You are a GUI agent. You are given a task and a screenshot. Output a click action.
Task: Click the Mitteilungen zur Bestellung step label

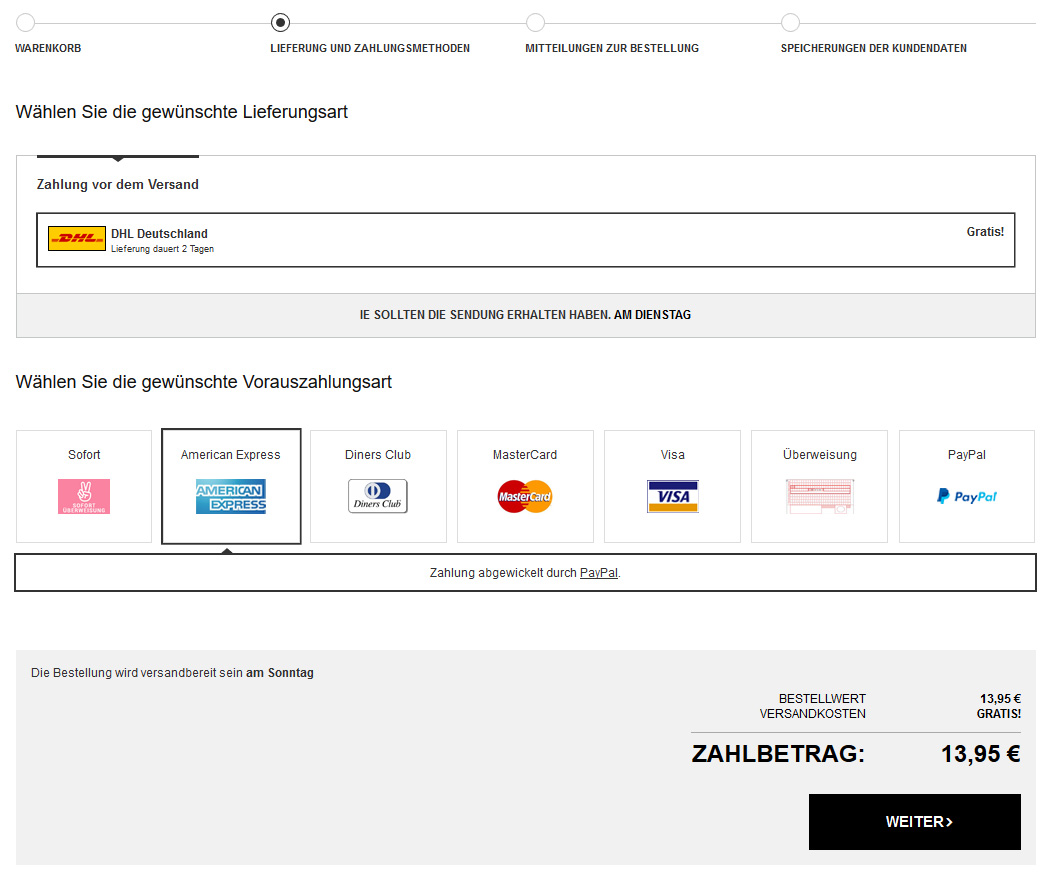coord(612,48)
